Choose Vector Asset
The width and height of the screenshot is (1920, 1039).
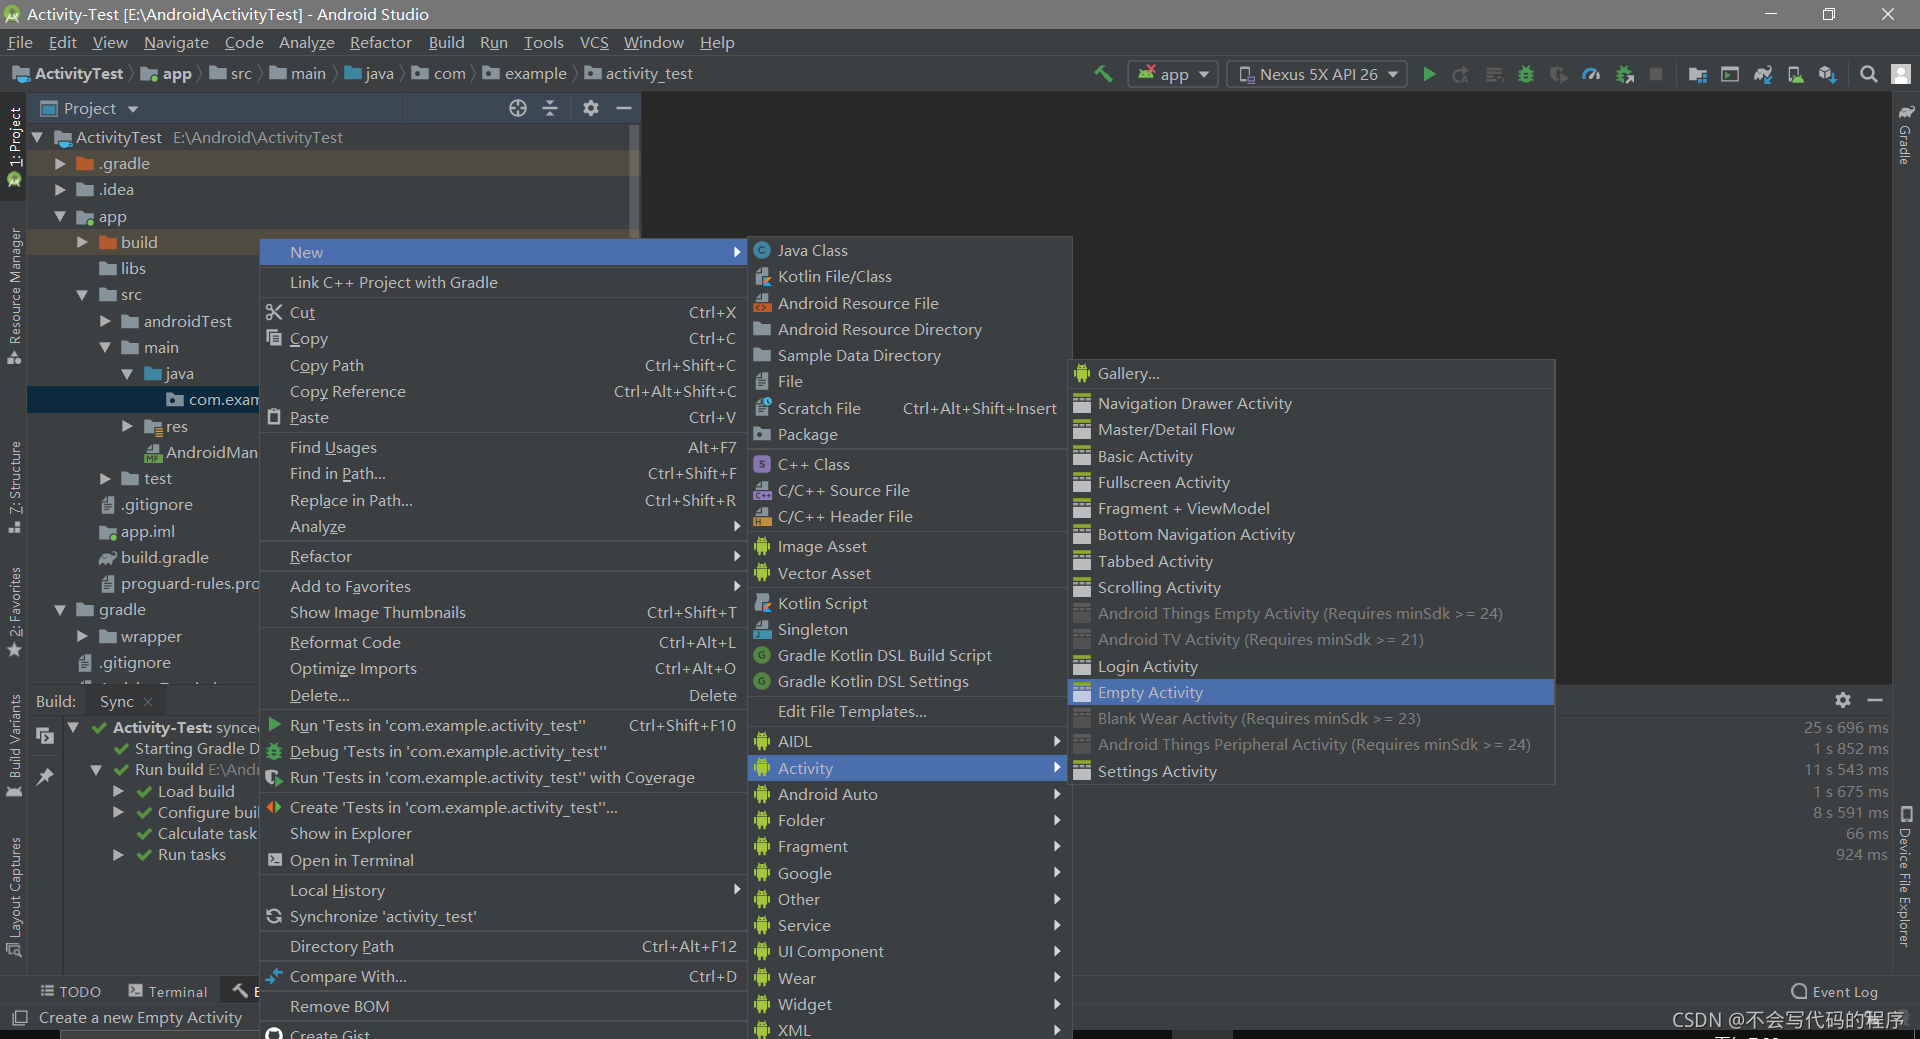click(x=909, y=573)
